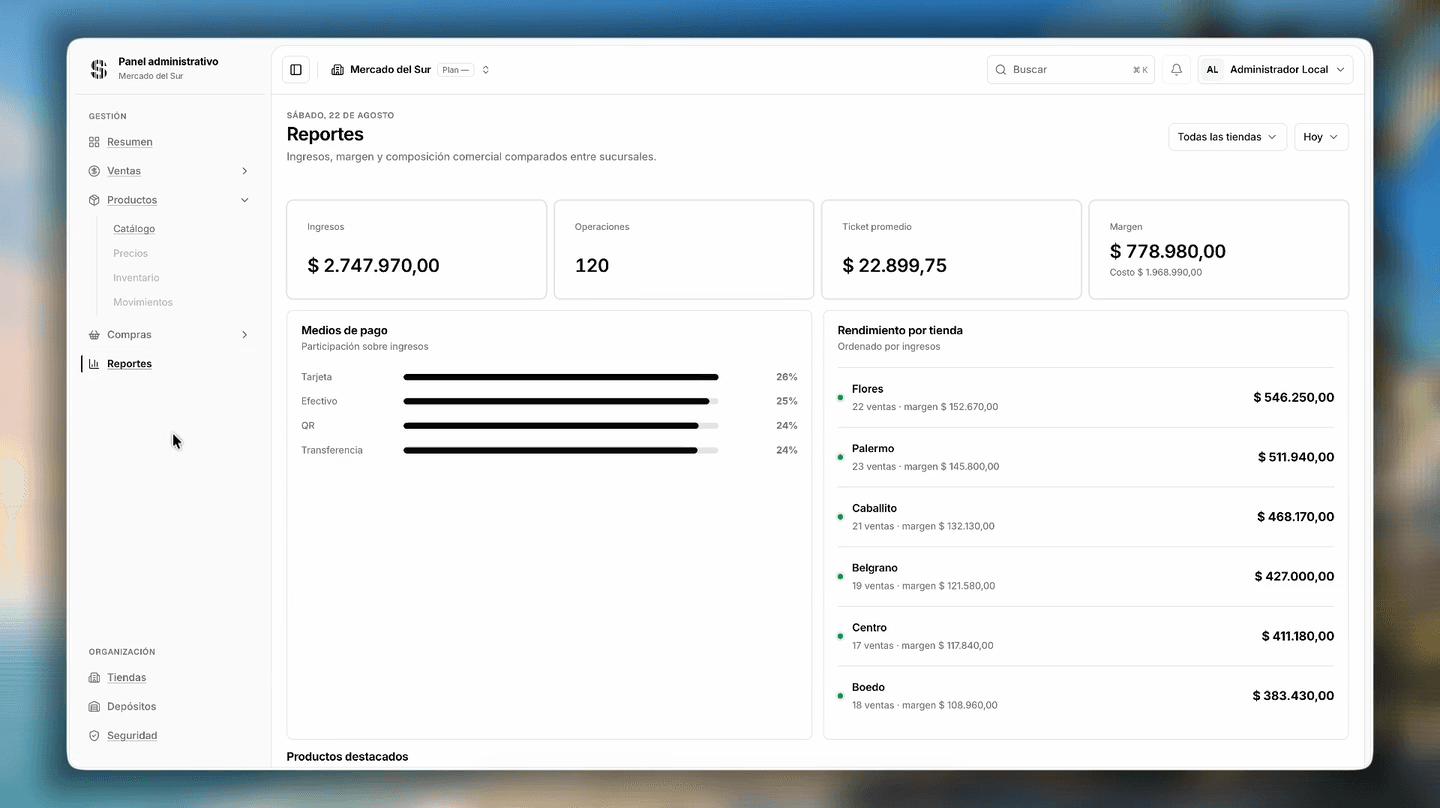Open the Precios submenu item
This screenshot has width=1440, height=808.
tap(131, 254)
